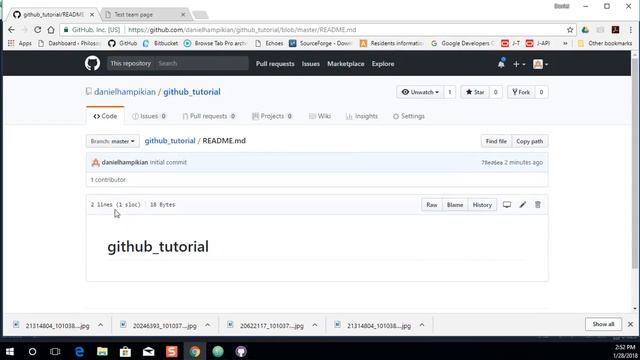Open Explore in the top navigation
The width and height of the screenshot is (640, 360).
[x=383, y=64]
